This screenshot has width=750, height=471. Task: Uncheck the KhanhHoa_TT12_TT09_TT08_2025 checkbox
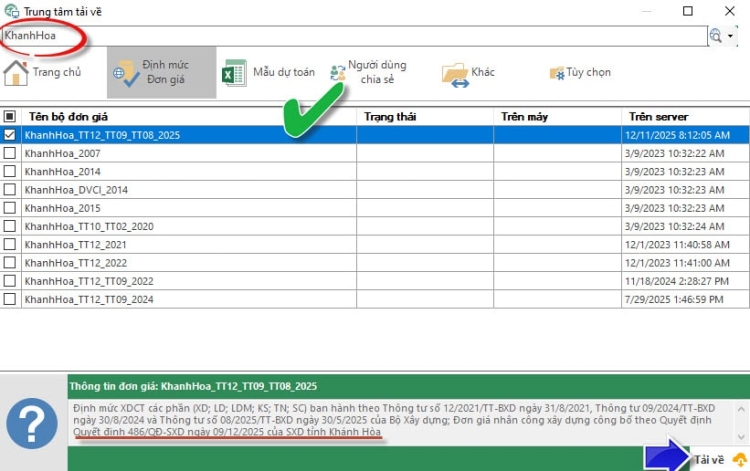point(10,134)
